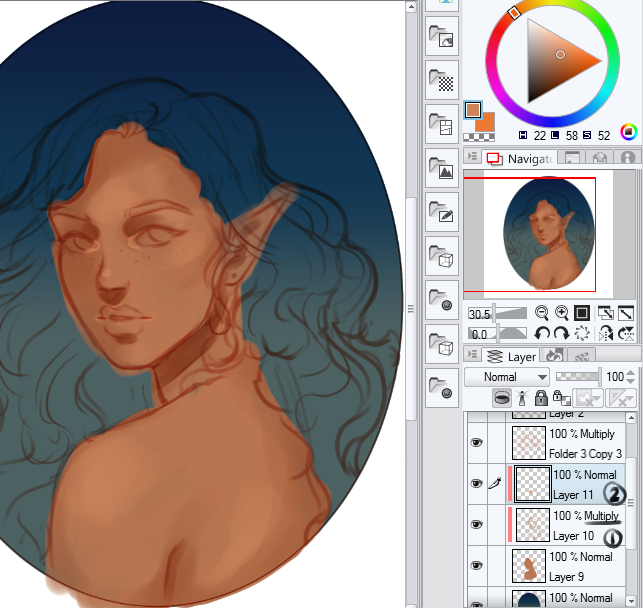Set as reference layer using lighthouse icon
Image resolution: width=643 pixels, height=608 pixels.
[x=522, y=398]
